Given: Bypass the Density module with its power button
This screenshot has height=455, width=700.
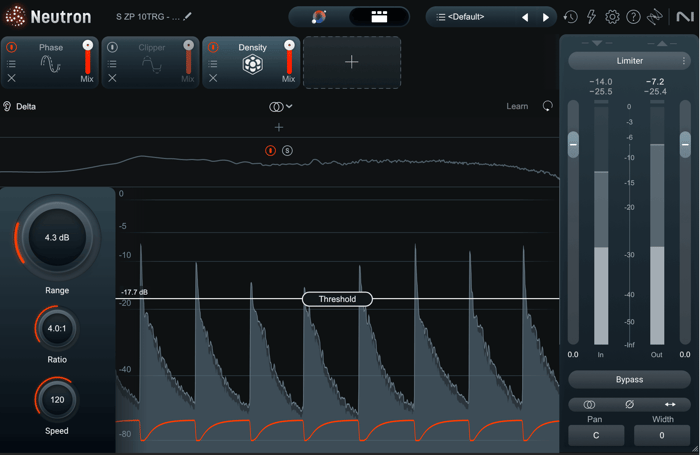Looking at the screenshot, I should pos(213,47).
